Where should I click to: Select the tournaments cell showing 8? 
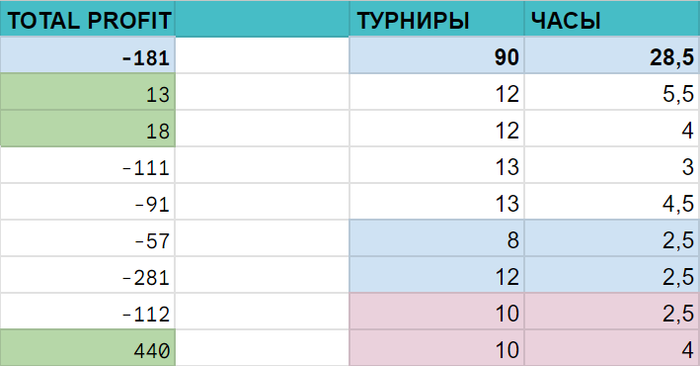(x=437, y=238)
